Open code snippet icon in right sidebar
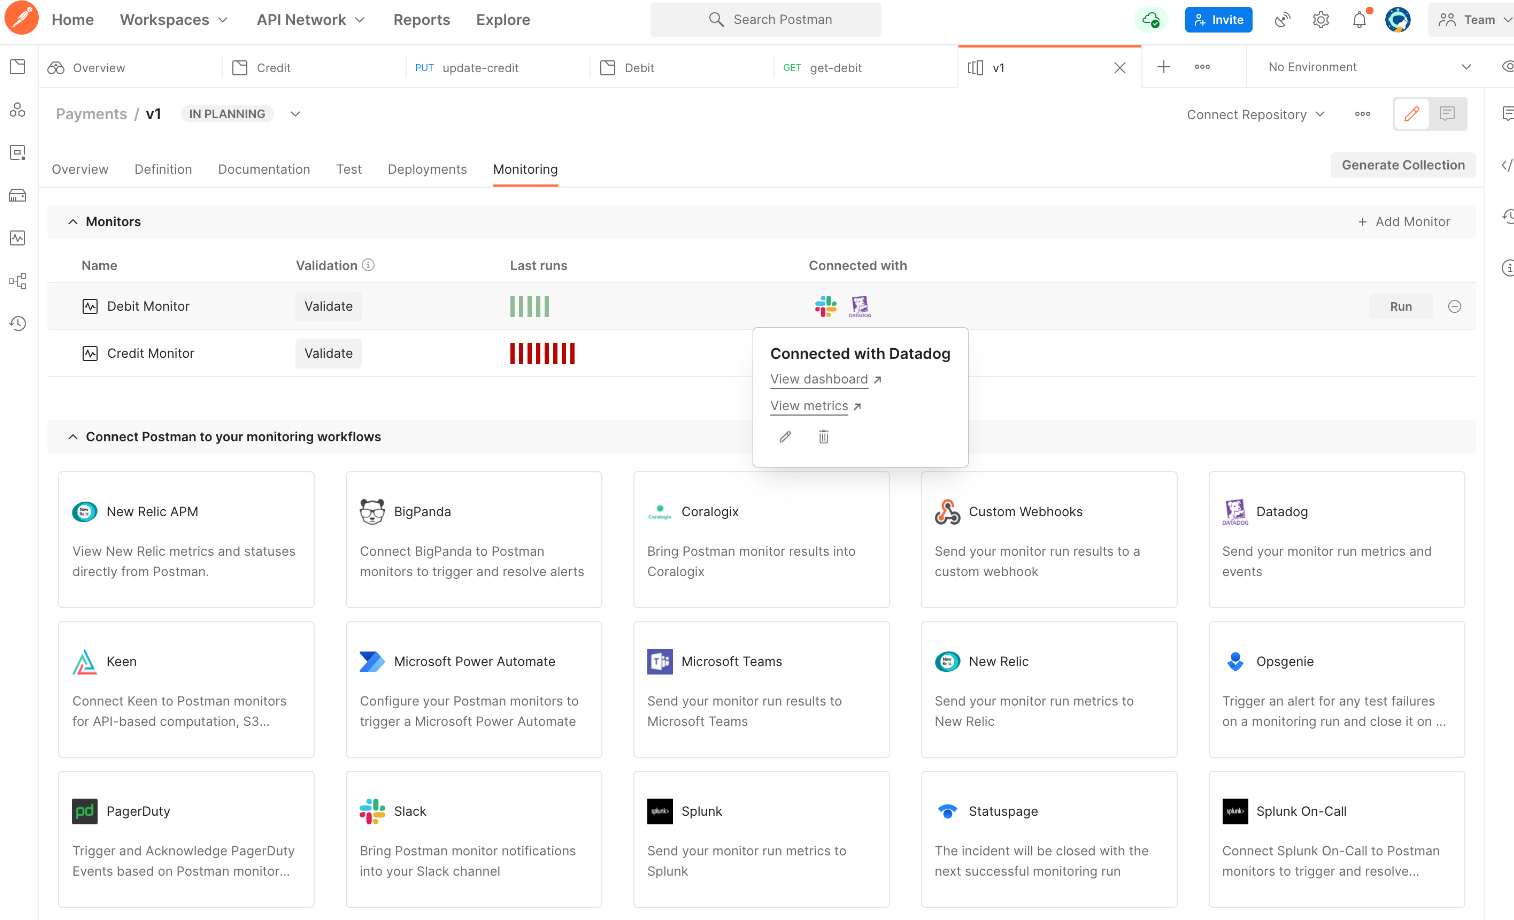The height and width of the screenshot is (920, 1514). [x=1507, y=165]
